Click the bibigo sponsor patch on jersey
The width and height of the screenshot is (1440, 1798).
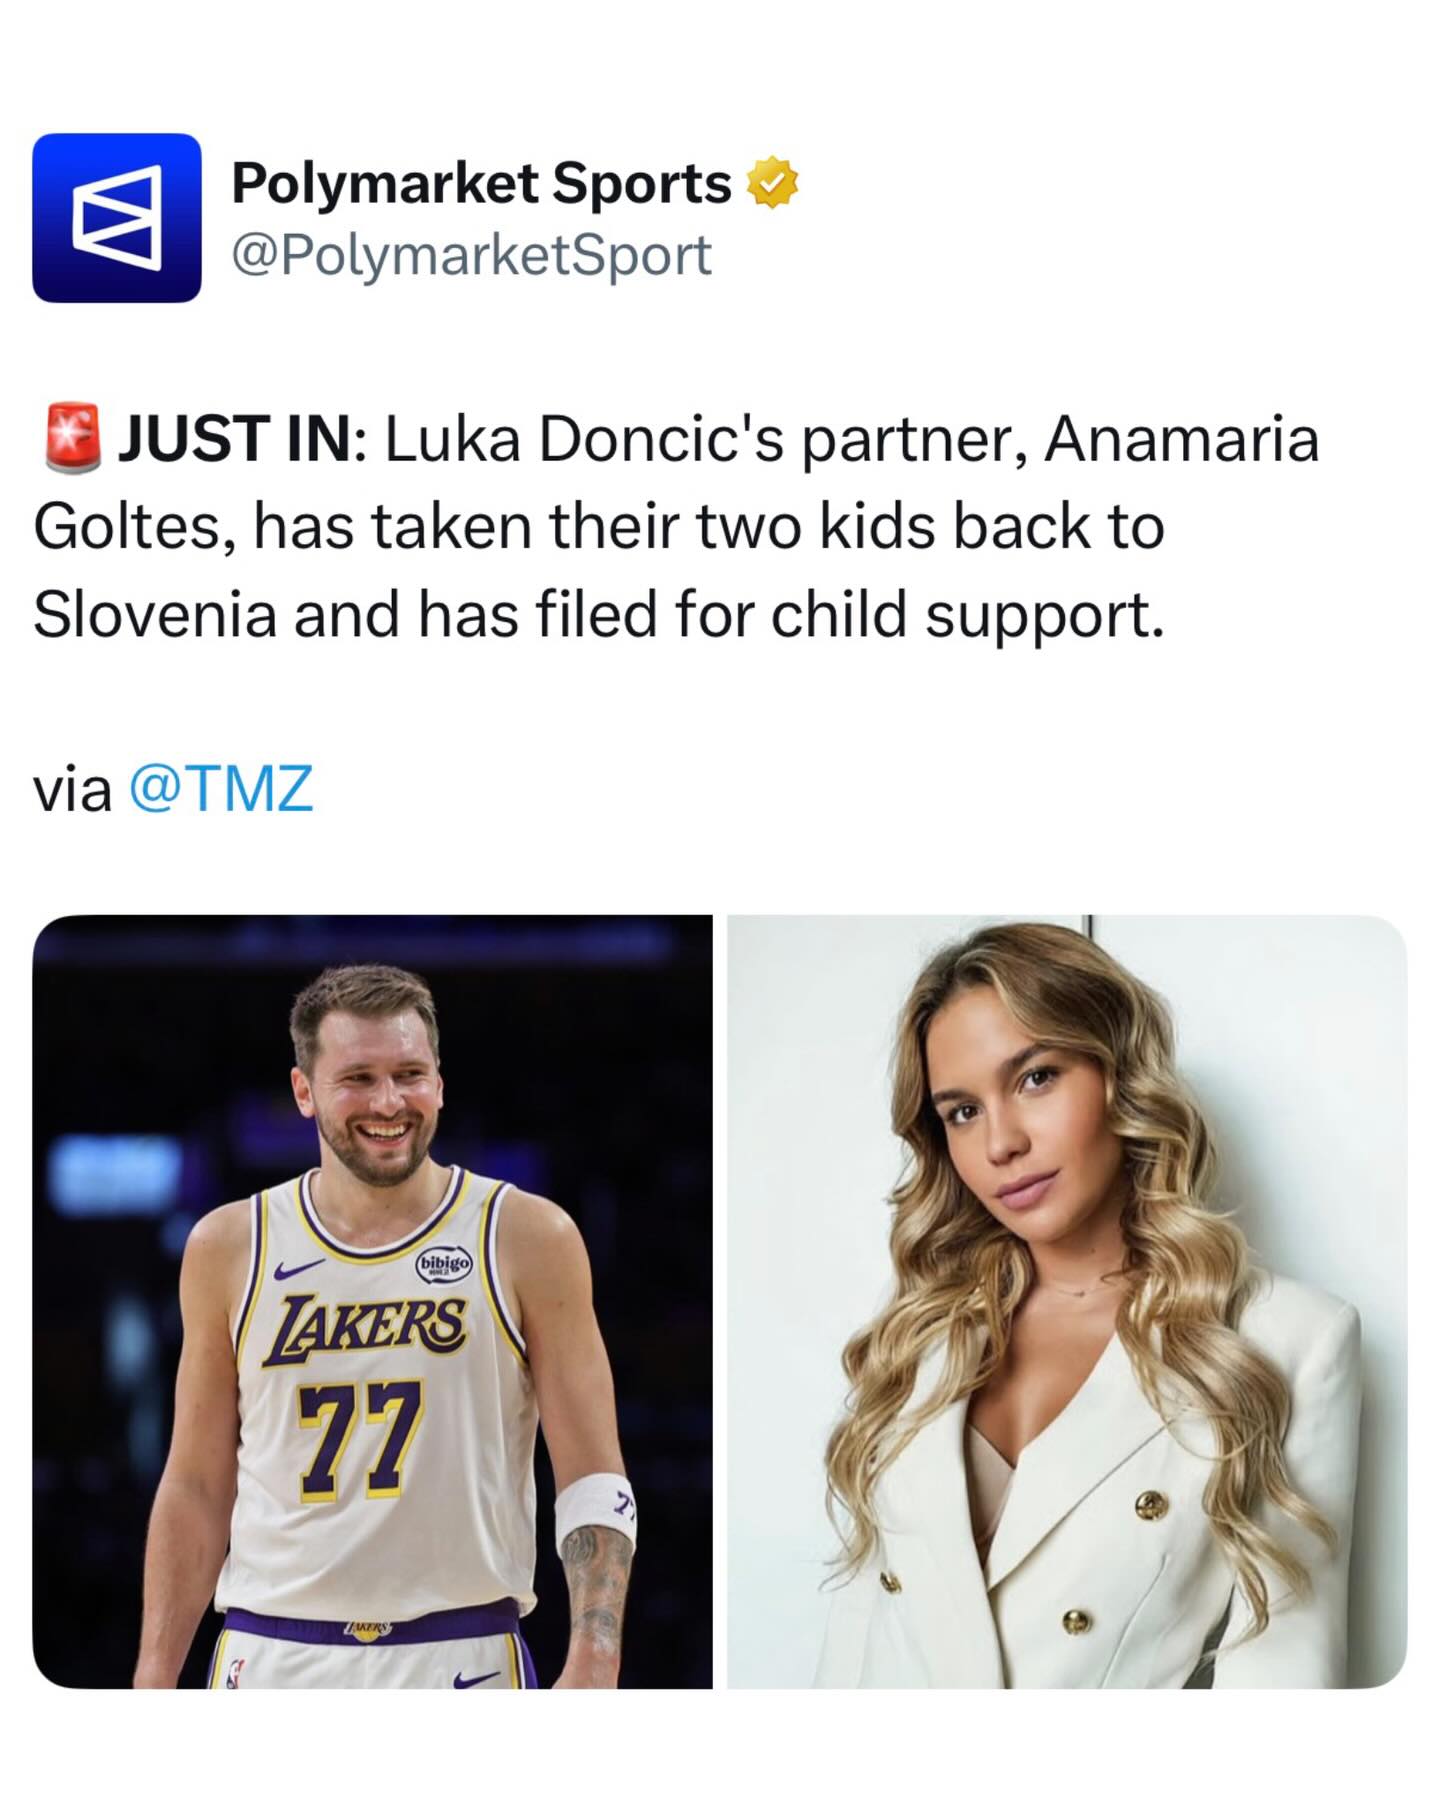[x=443, y=1263]
